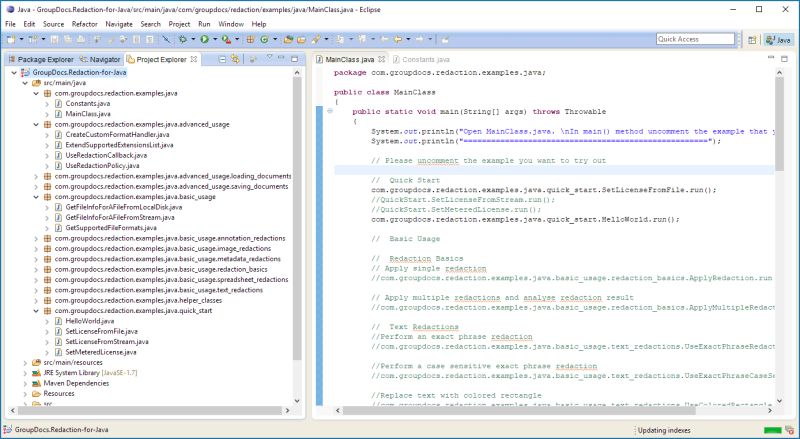Select GetSupportedFileFormats.java file
This screenshot has width=800, height=439.
[111, 228]
